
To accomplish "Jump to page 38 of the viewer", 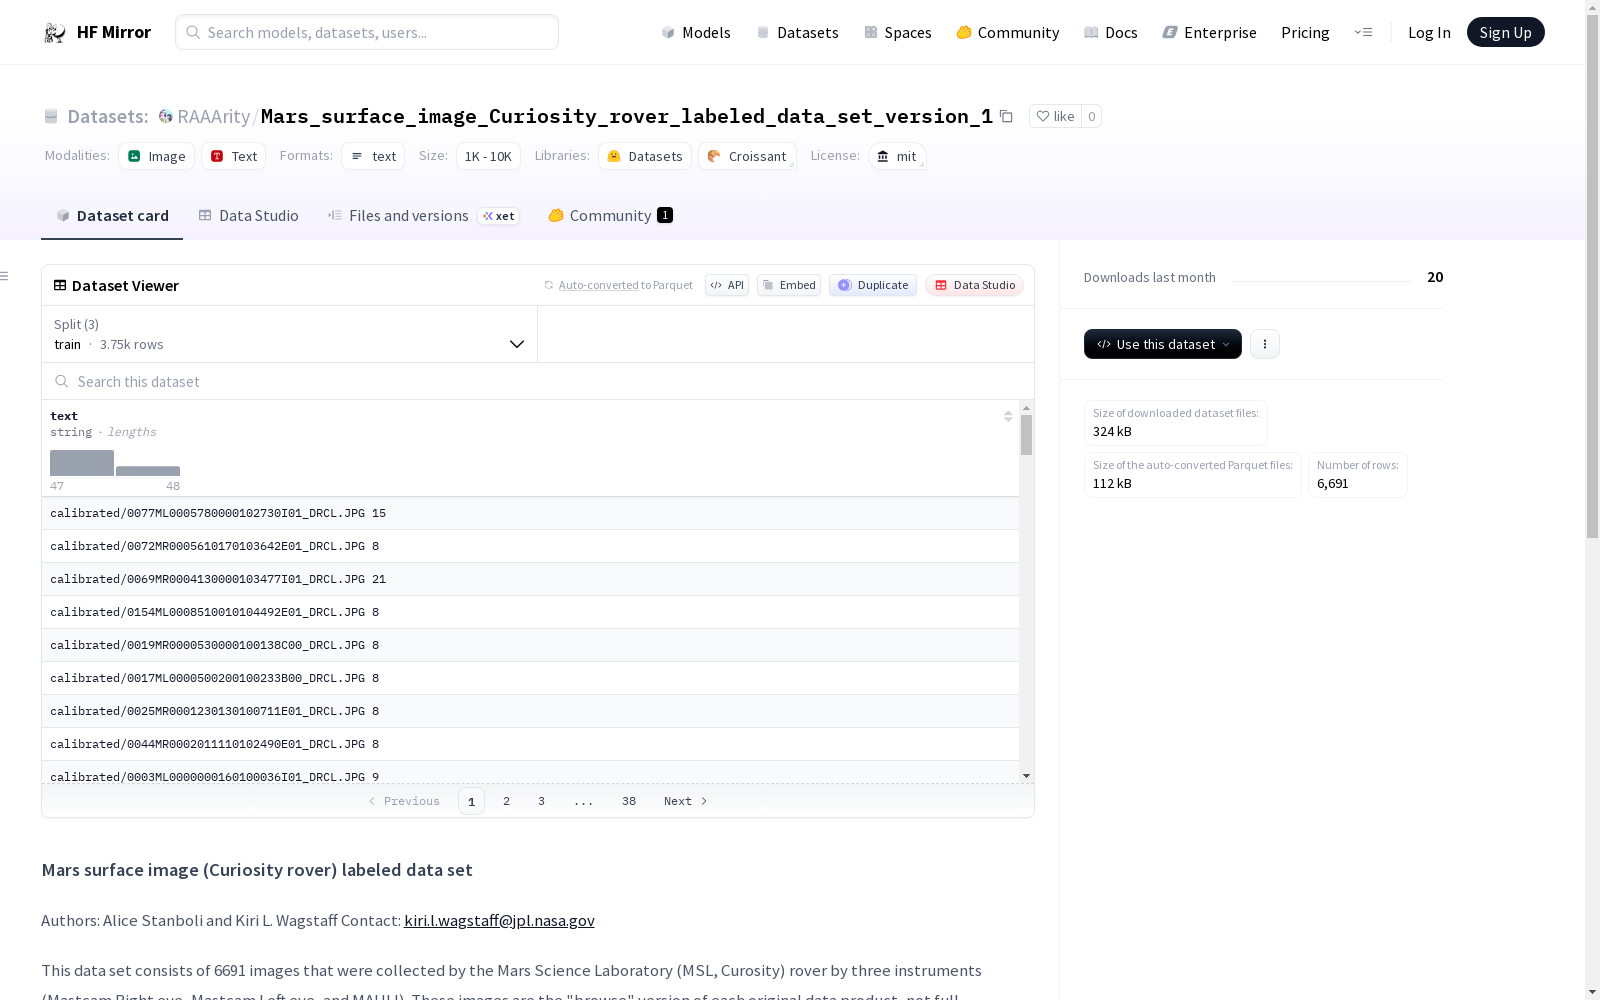I will [629, 801].
